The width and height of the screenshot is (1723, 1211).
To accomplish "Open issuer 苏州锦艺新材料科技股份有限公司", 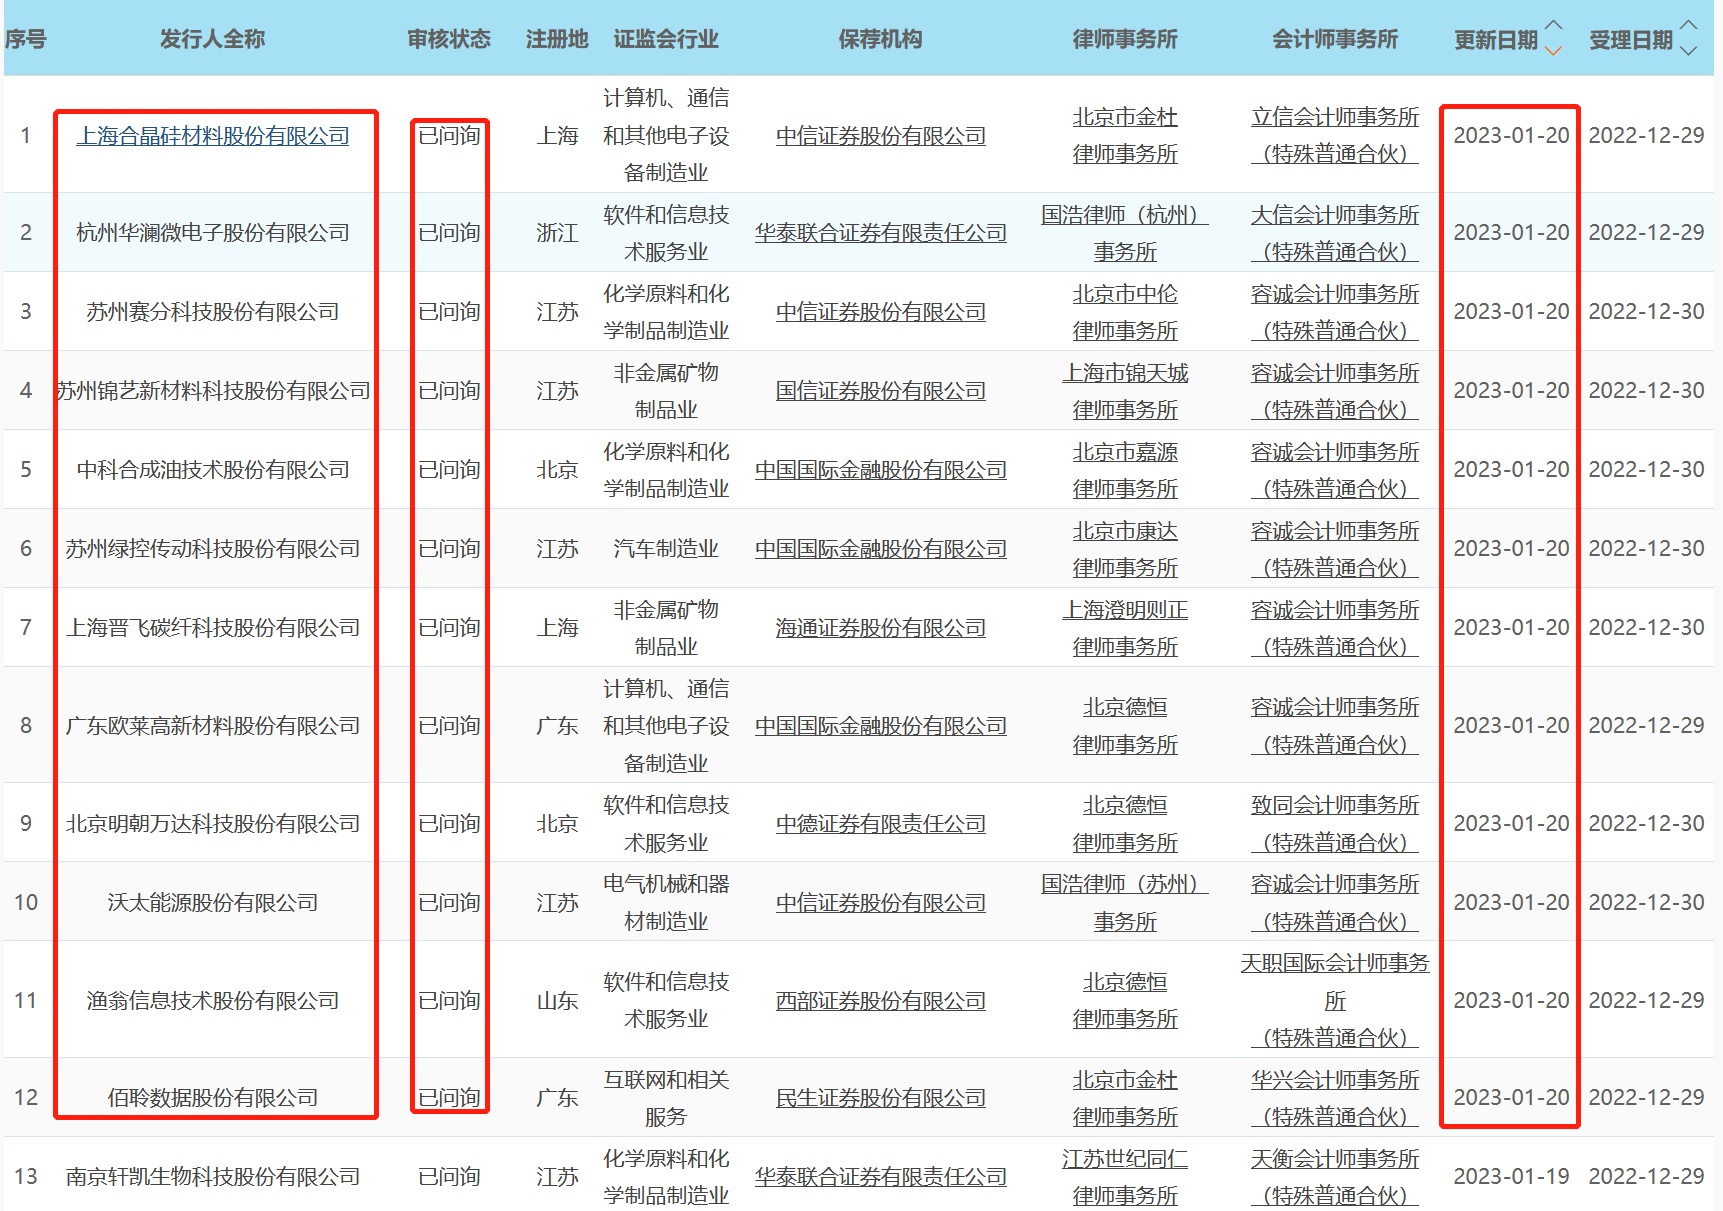I will coord(213,391).
